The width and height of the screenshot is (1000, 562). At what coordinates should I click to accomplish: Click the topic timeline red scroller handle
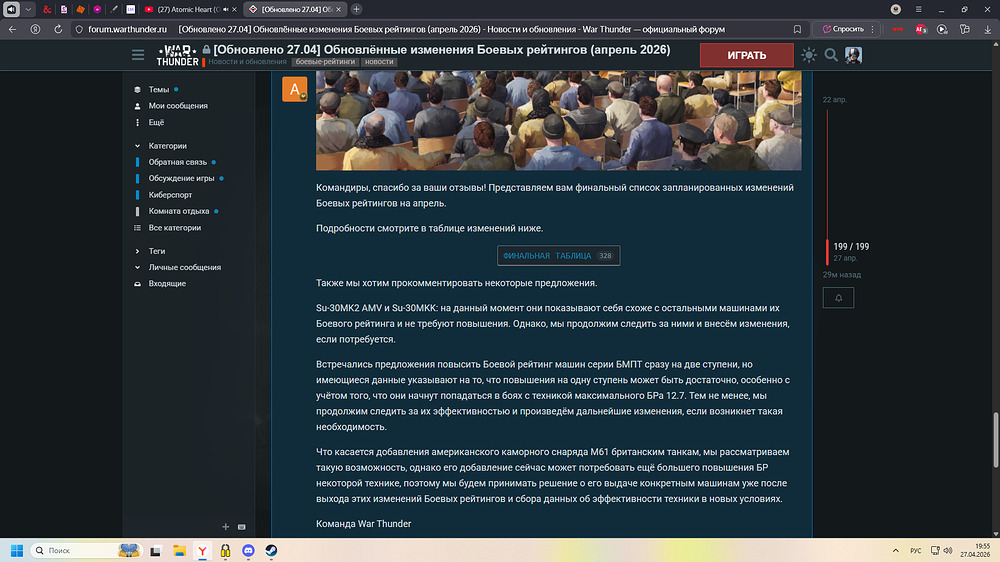(x=827, y=252)
